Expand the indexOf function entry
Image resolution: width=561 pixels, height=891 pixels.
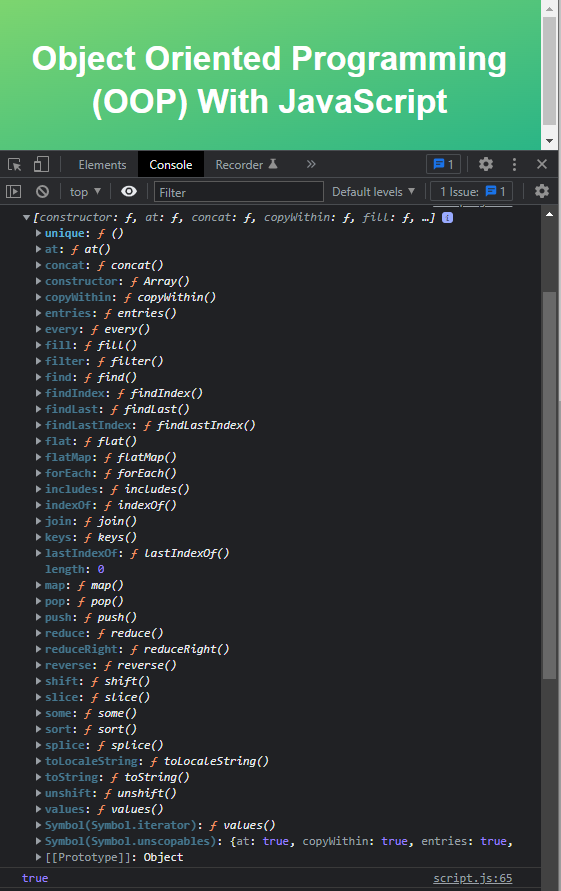38,505
